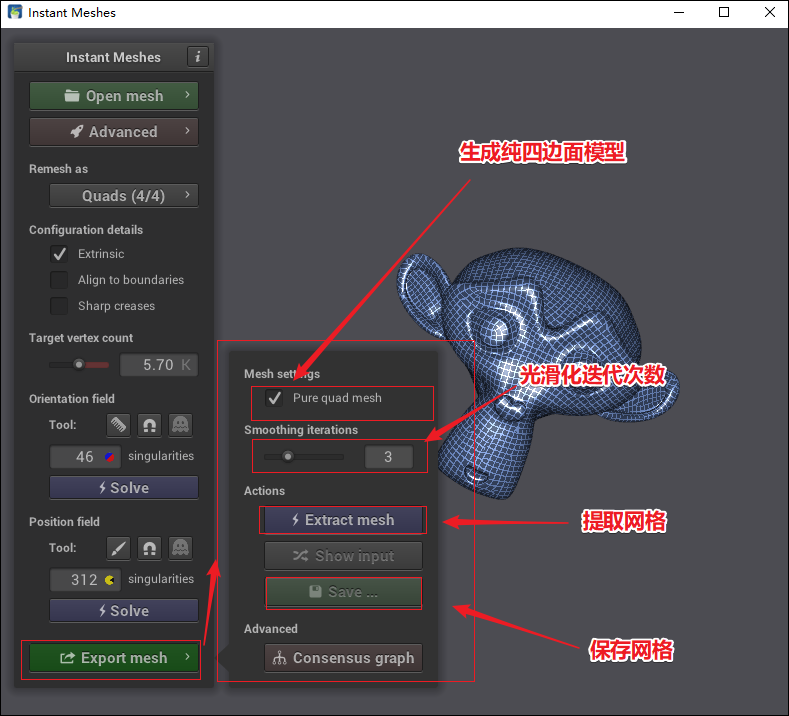This screenshot has height=716, width=789.
Task: Click the Save ... button
Action: (344, 592)
